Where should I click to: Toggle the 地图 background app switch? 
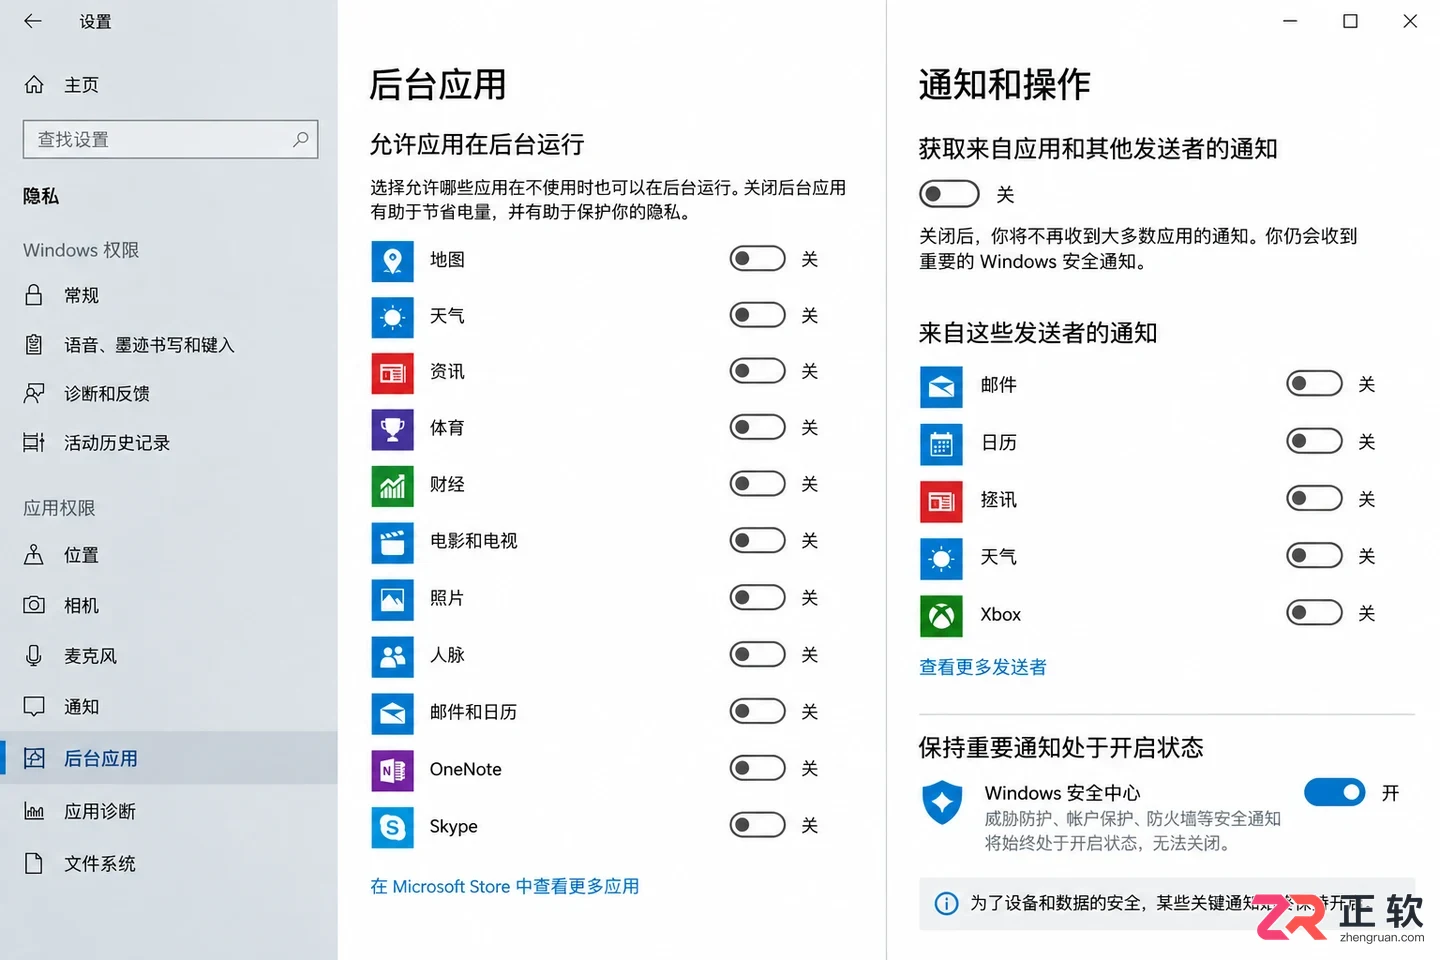click(x=757, y=259)
